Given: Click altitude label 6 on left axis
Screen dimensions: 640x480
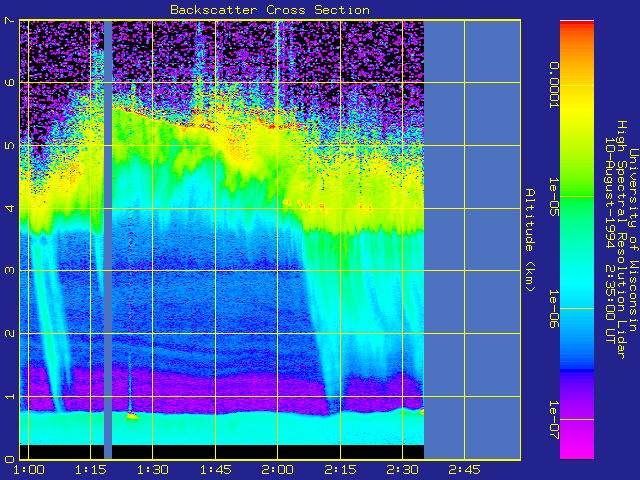Looking at the screenshot, I should [x=9, y=82].
